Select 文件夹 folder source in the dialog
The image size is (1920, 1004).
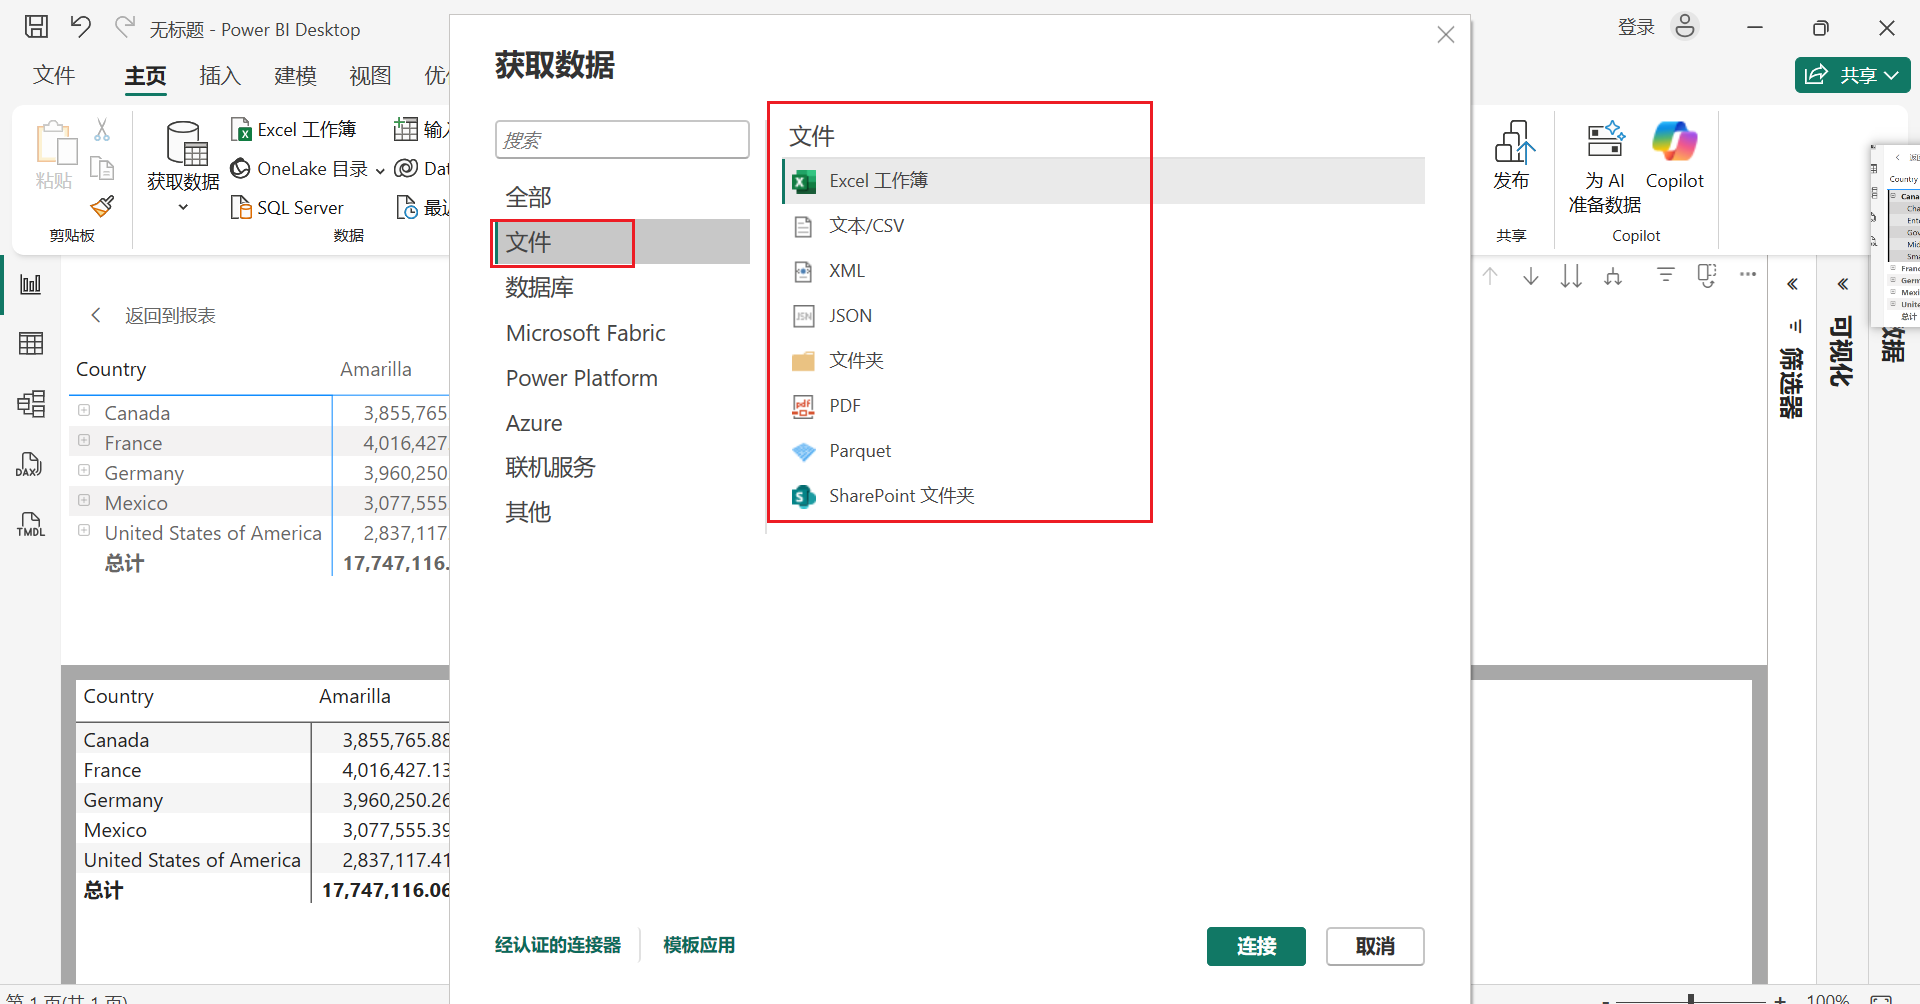point(1104,361)
